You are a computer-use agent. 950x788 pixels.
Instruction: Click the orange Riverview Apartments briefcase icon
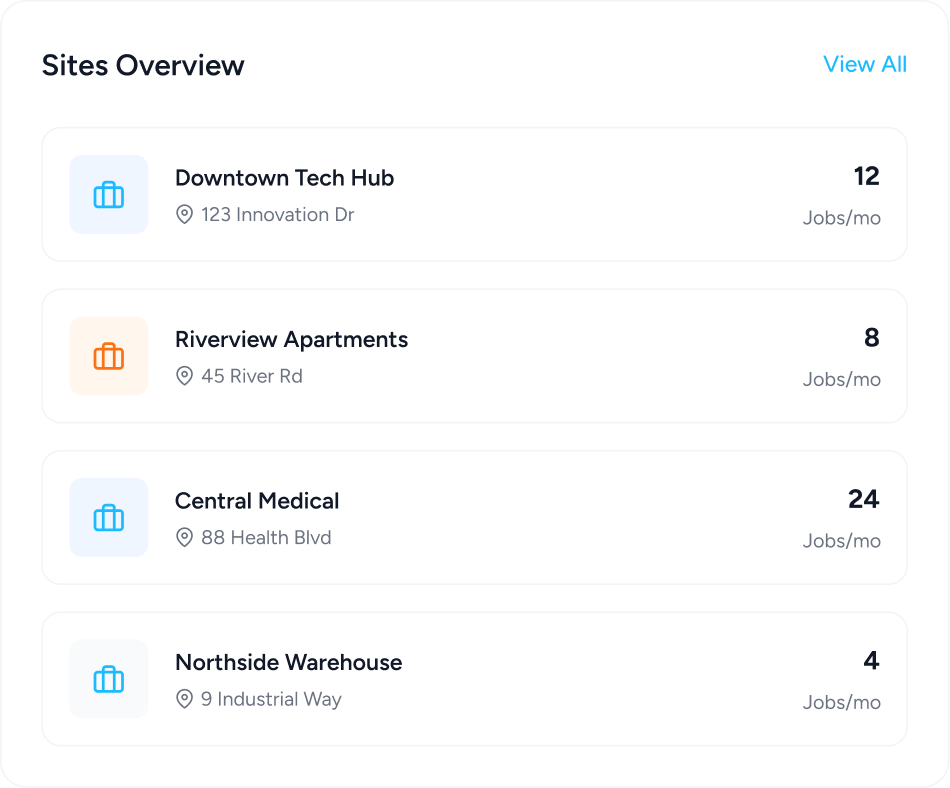pyautogui.click(x=109, y=356)
